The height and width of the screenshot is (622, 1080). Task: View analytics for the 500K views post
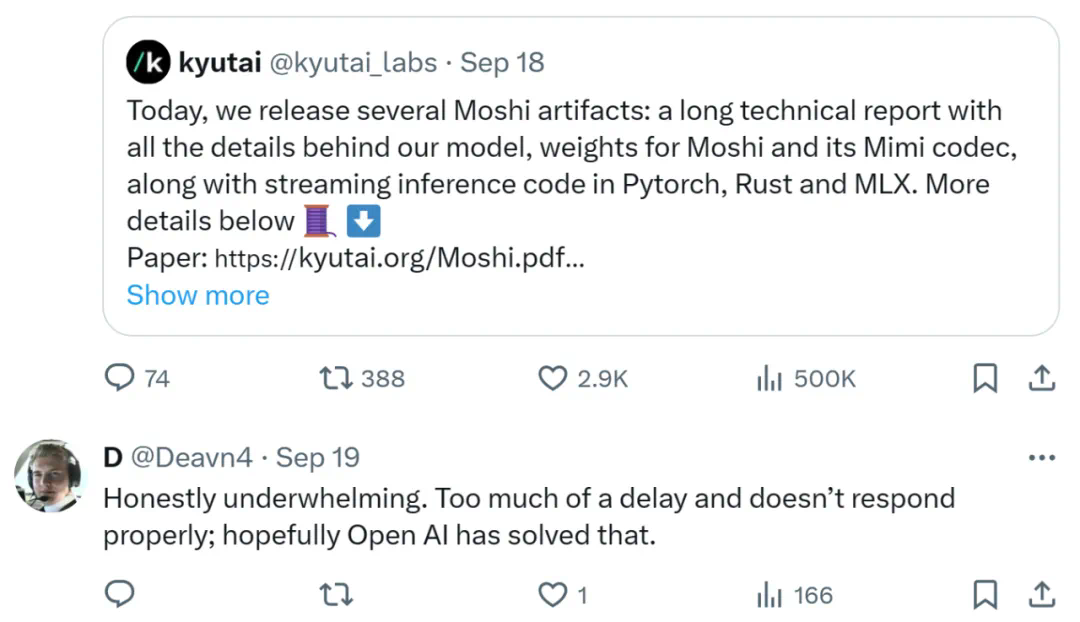tap(768, 378)
